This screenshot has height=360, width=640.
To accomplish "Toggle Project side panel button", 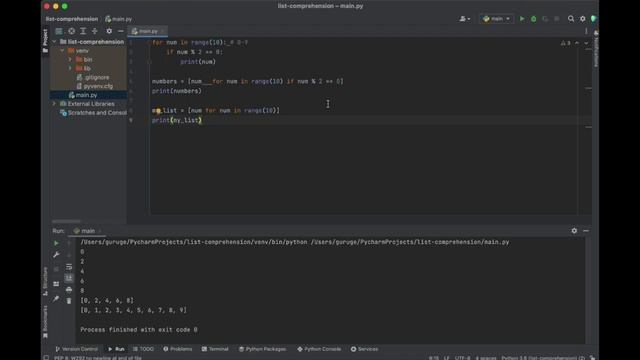I will click(45, 40).
